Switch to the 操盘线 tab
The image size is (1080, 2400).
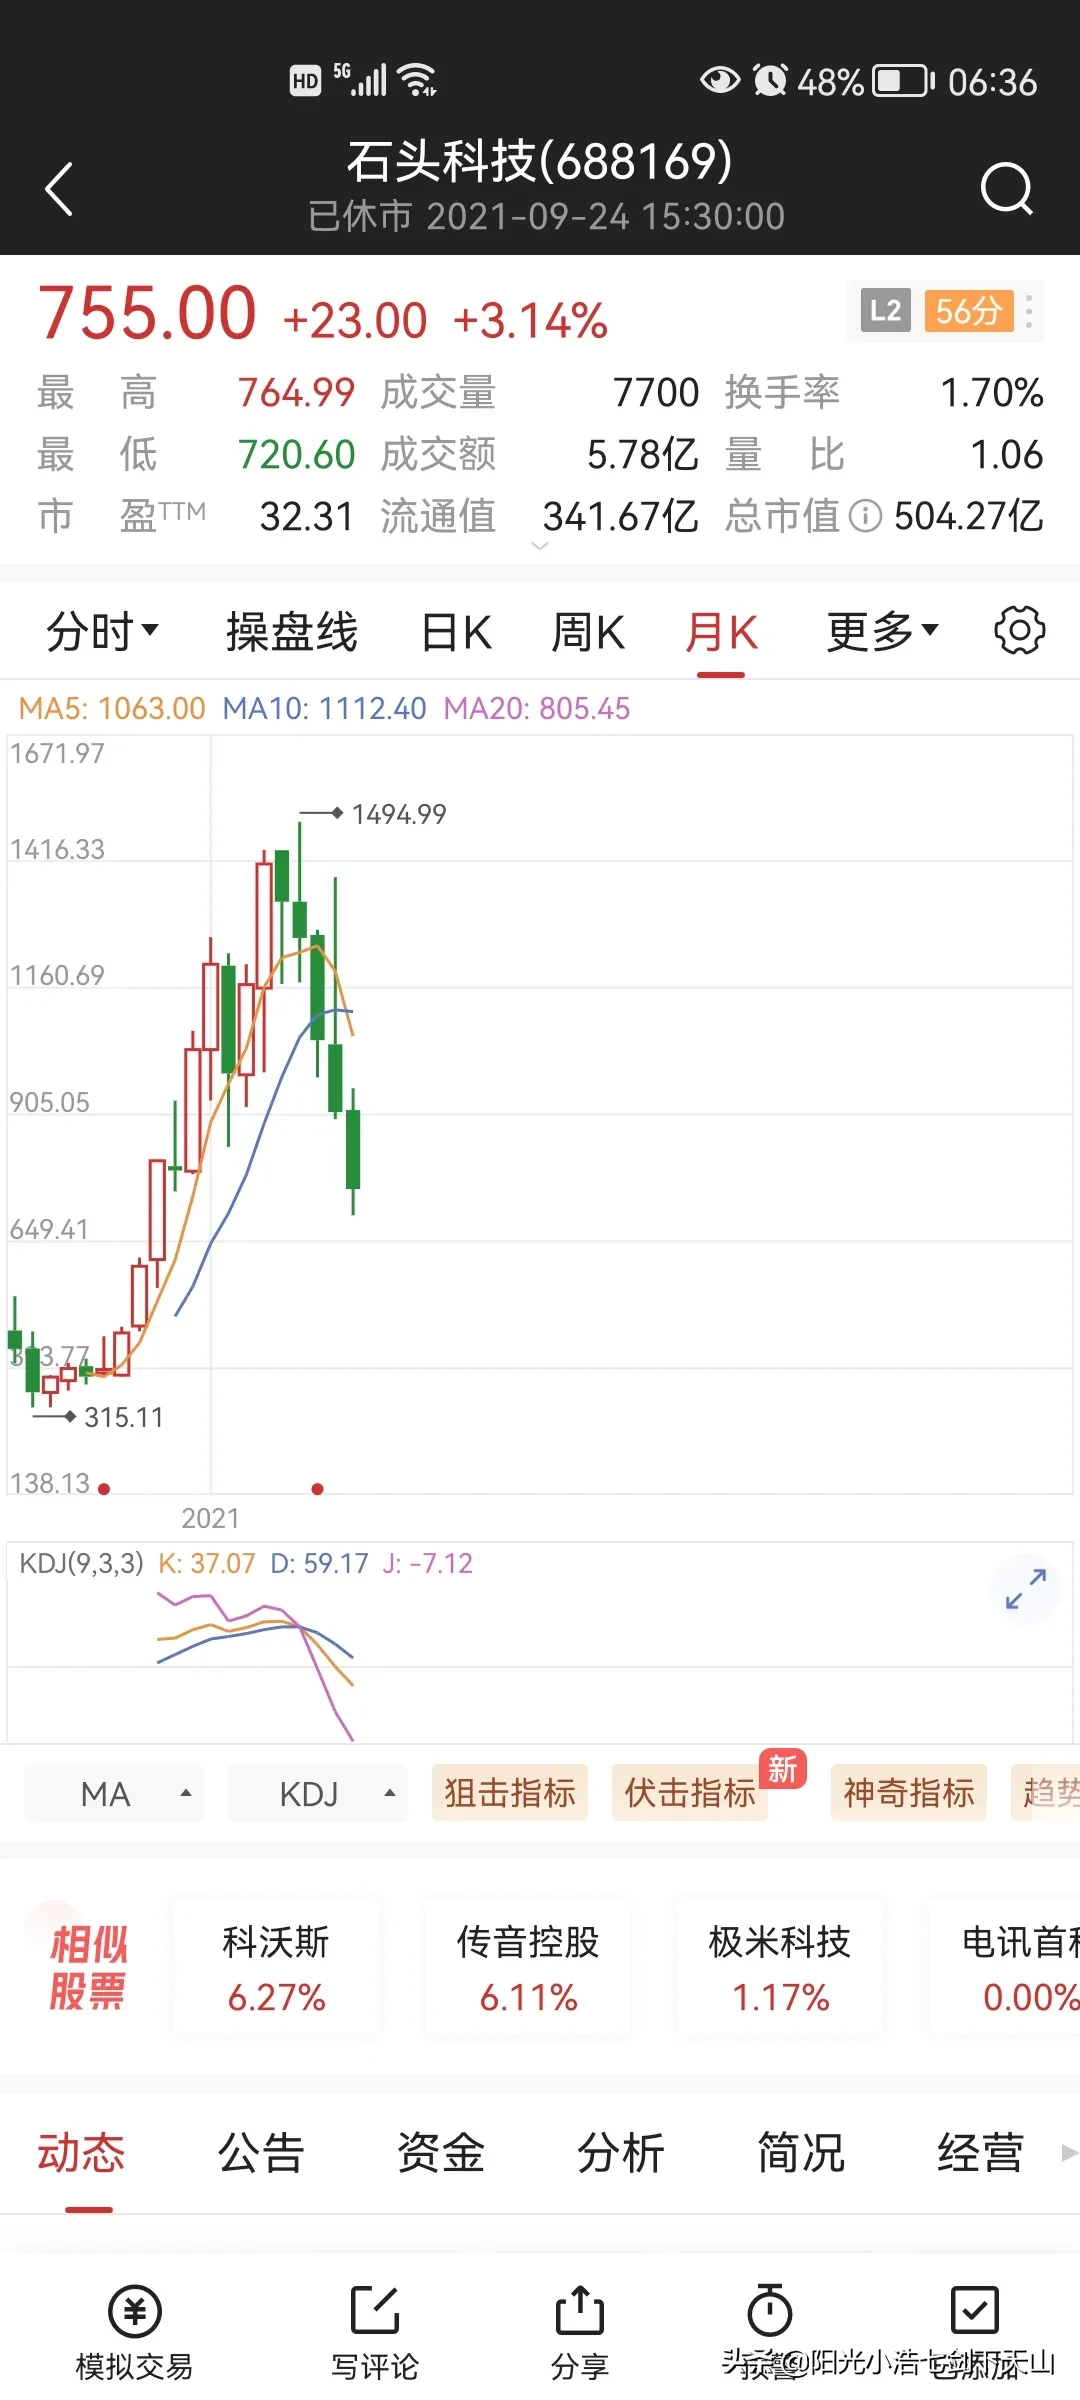point(291,631)
